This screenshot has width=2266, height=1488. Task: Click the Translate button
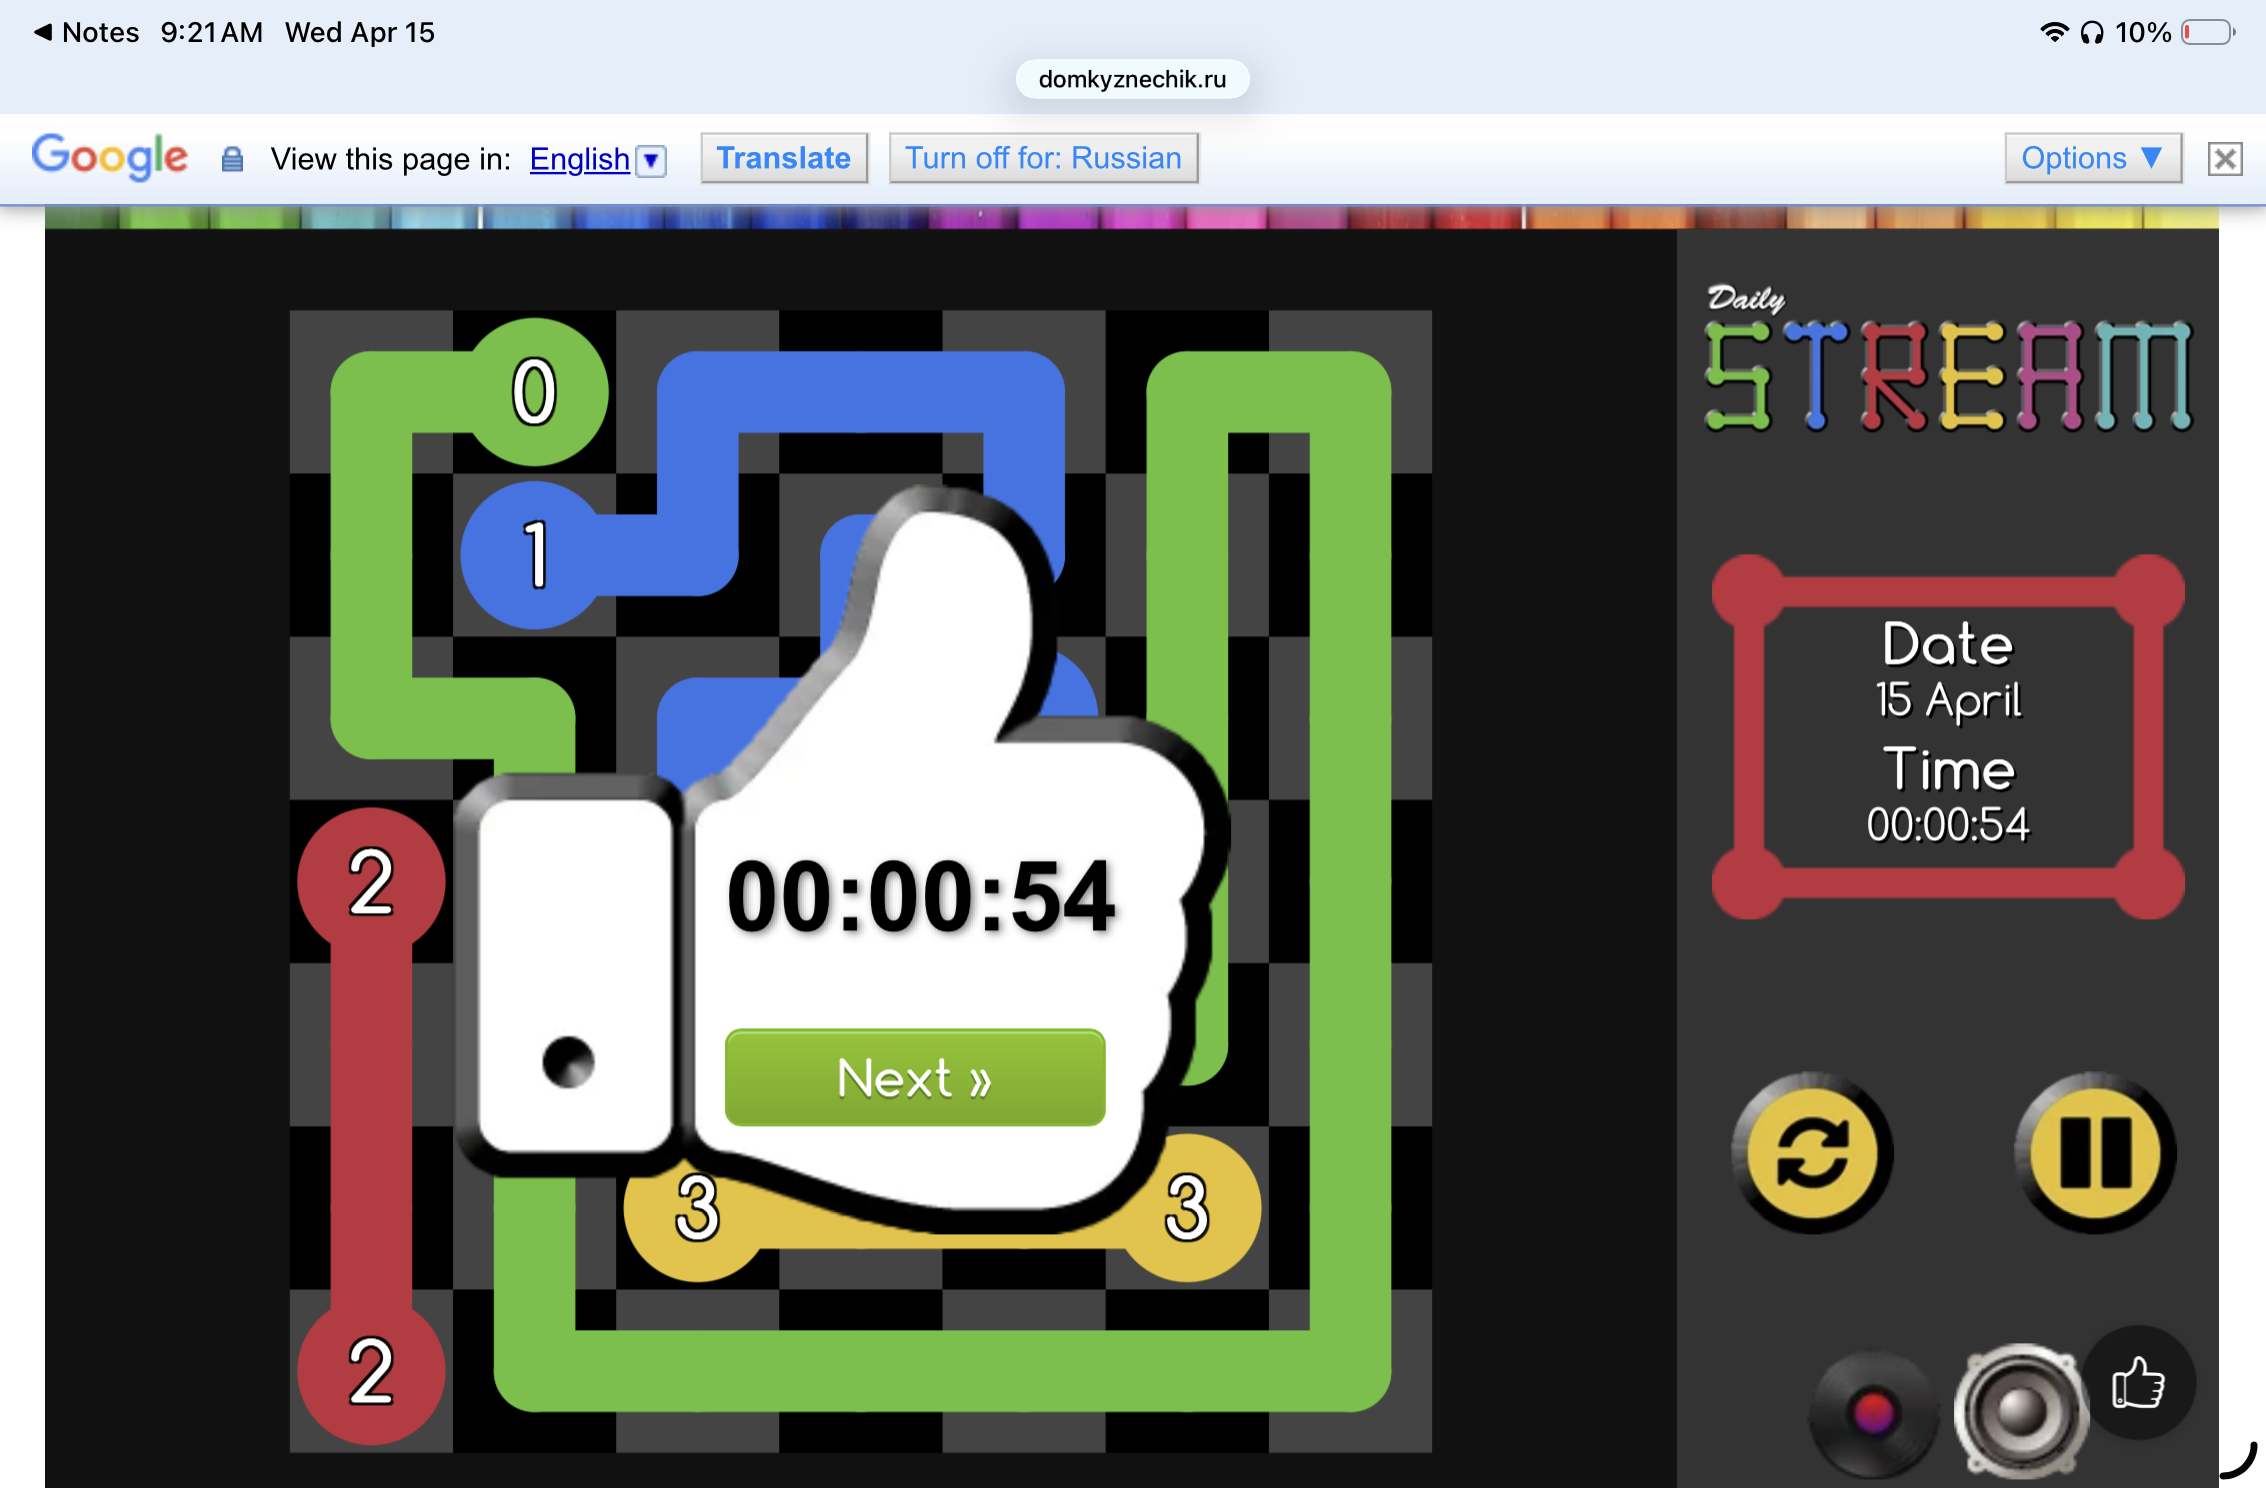[783, 158]
